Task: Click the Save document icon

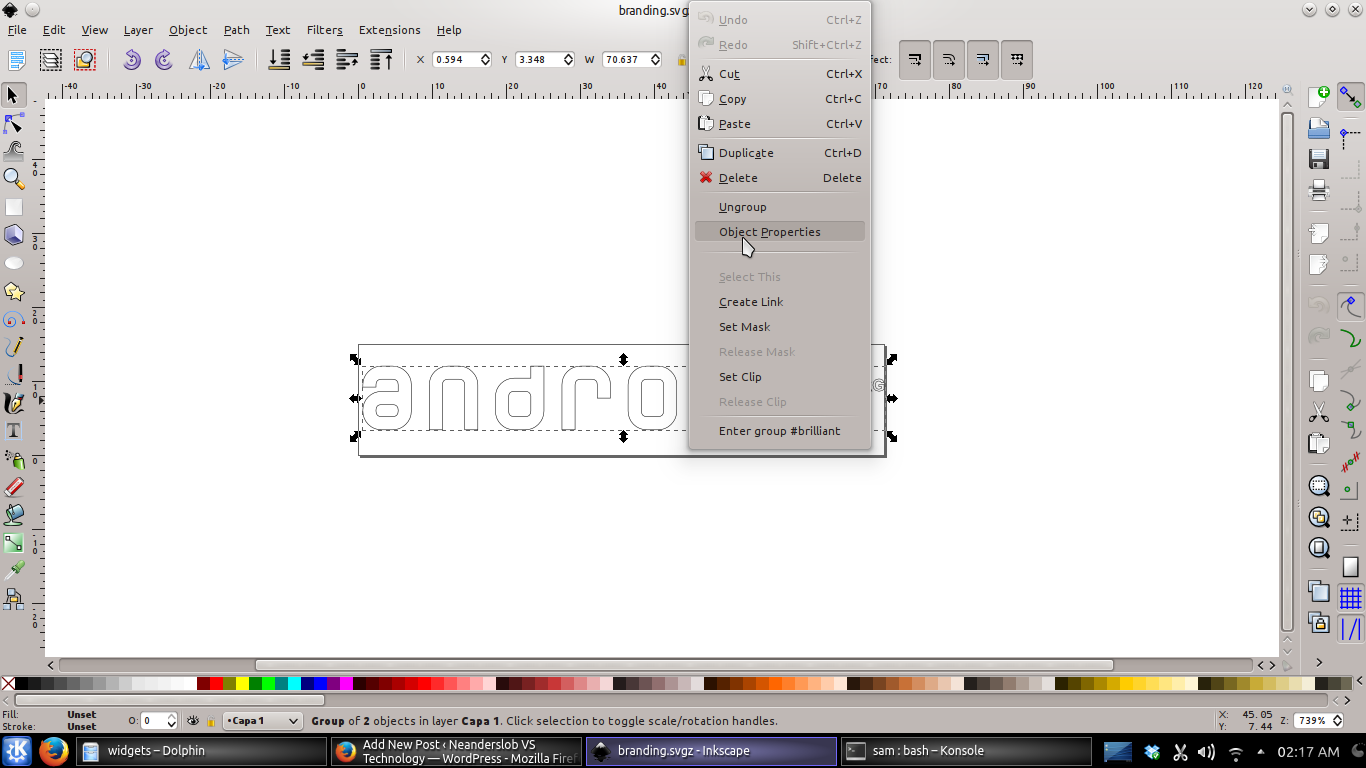Action: tap(1319, 159)
